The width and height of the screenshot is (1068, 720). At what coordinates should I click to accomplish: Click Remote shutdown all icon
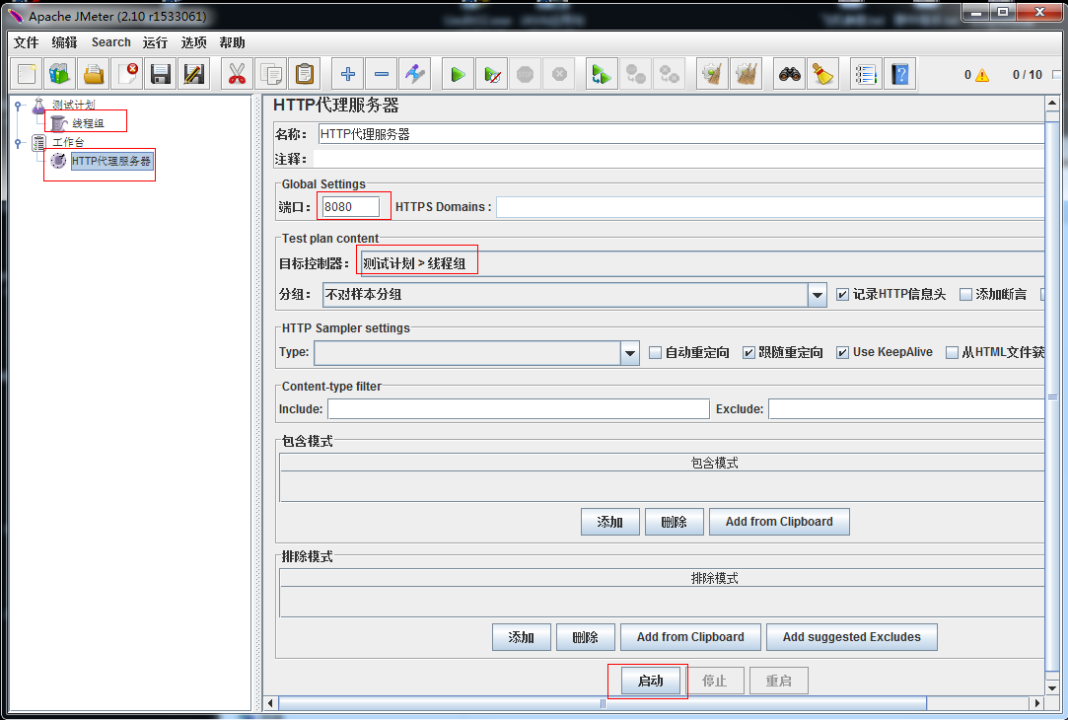click(x=669, y=74)
